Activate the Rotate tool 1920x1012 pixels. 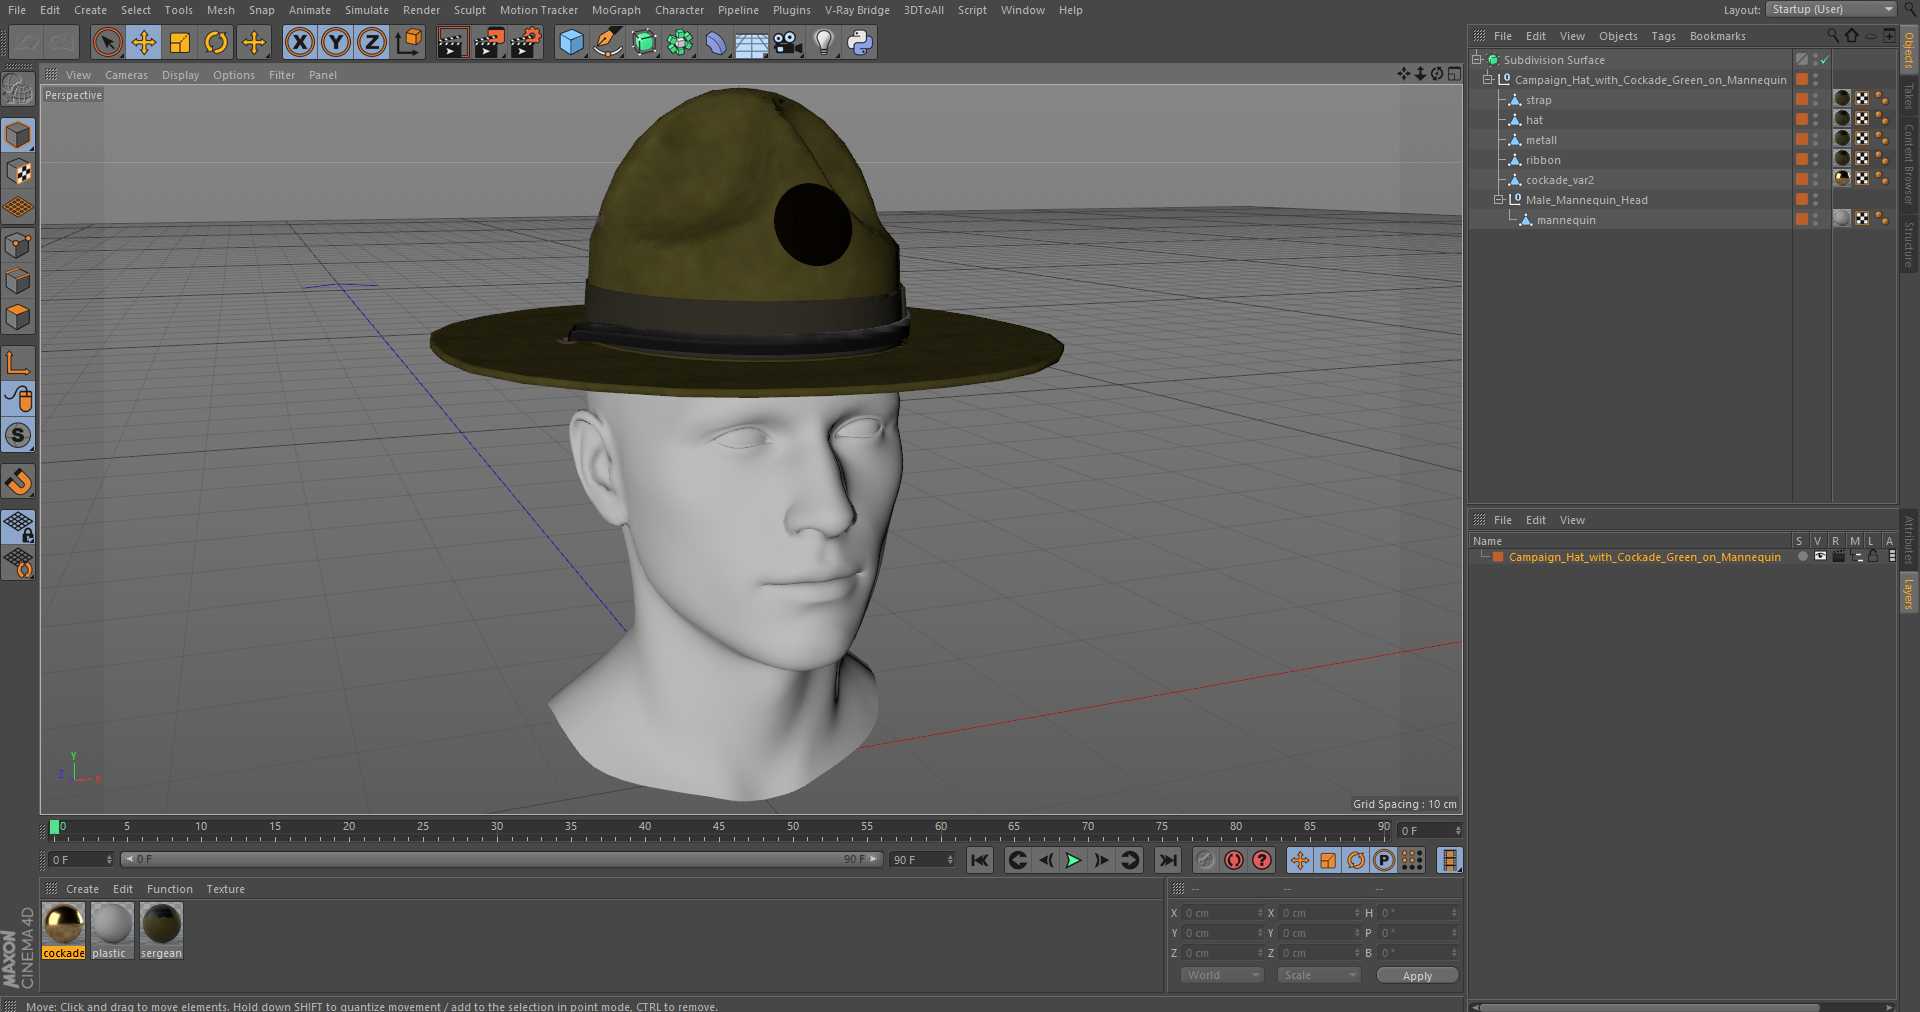[216, 42]
